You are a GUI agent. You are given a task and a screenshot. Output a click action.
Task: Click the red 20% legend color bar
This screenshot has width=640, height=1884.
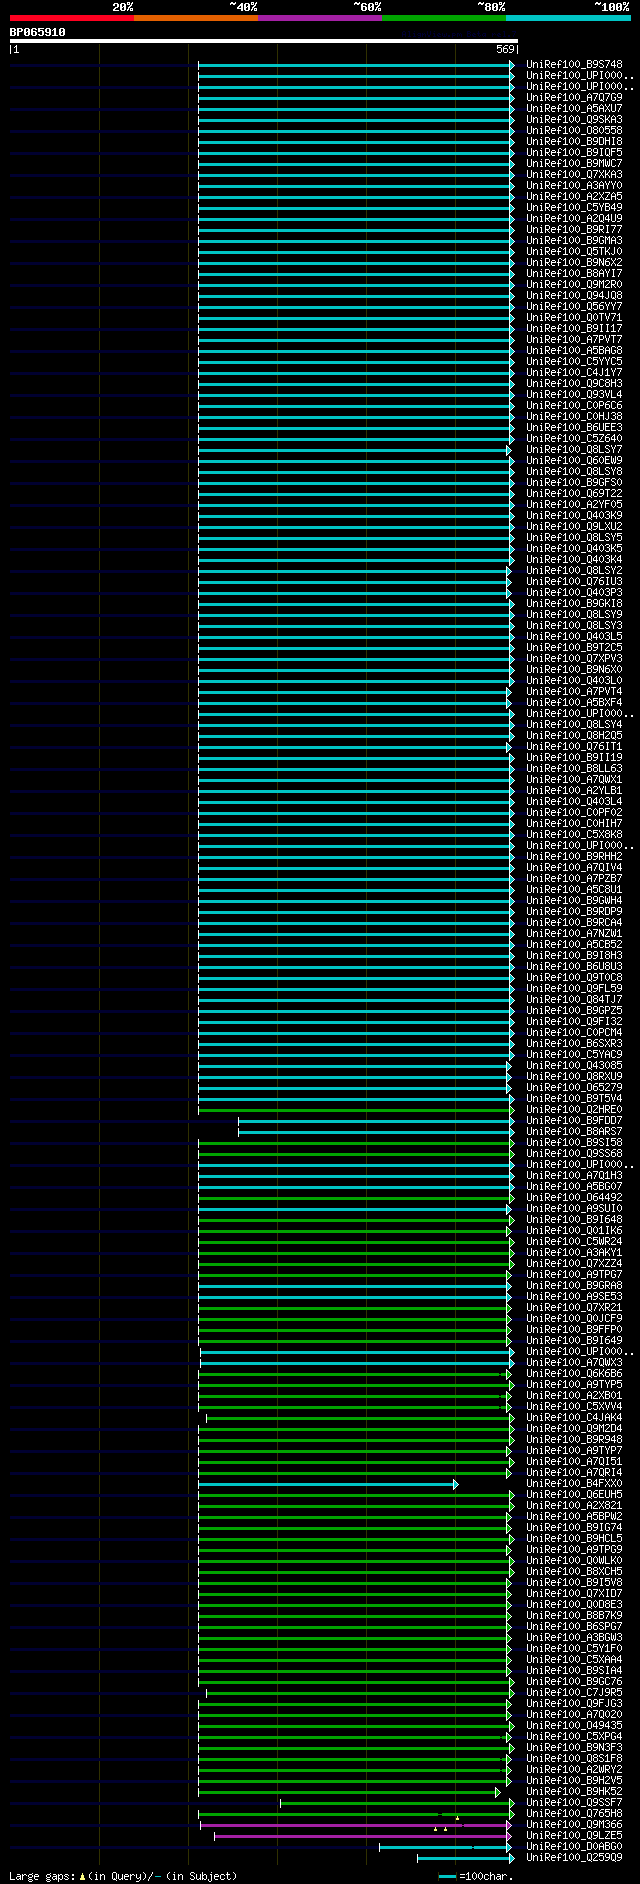pos(72,18)
